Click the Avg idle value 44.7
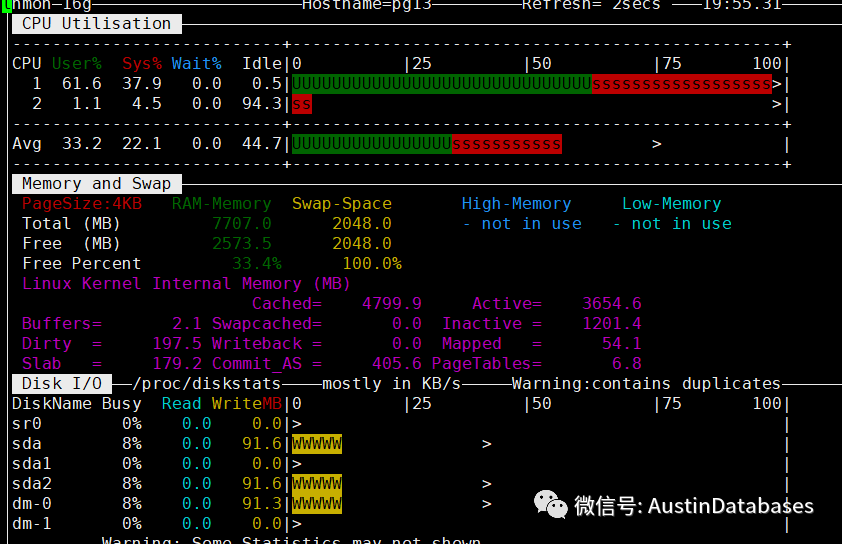This screenshot has width=842, height=544. point(262,144)
